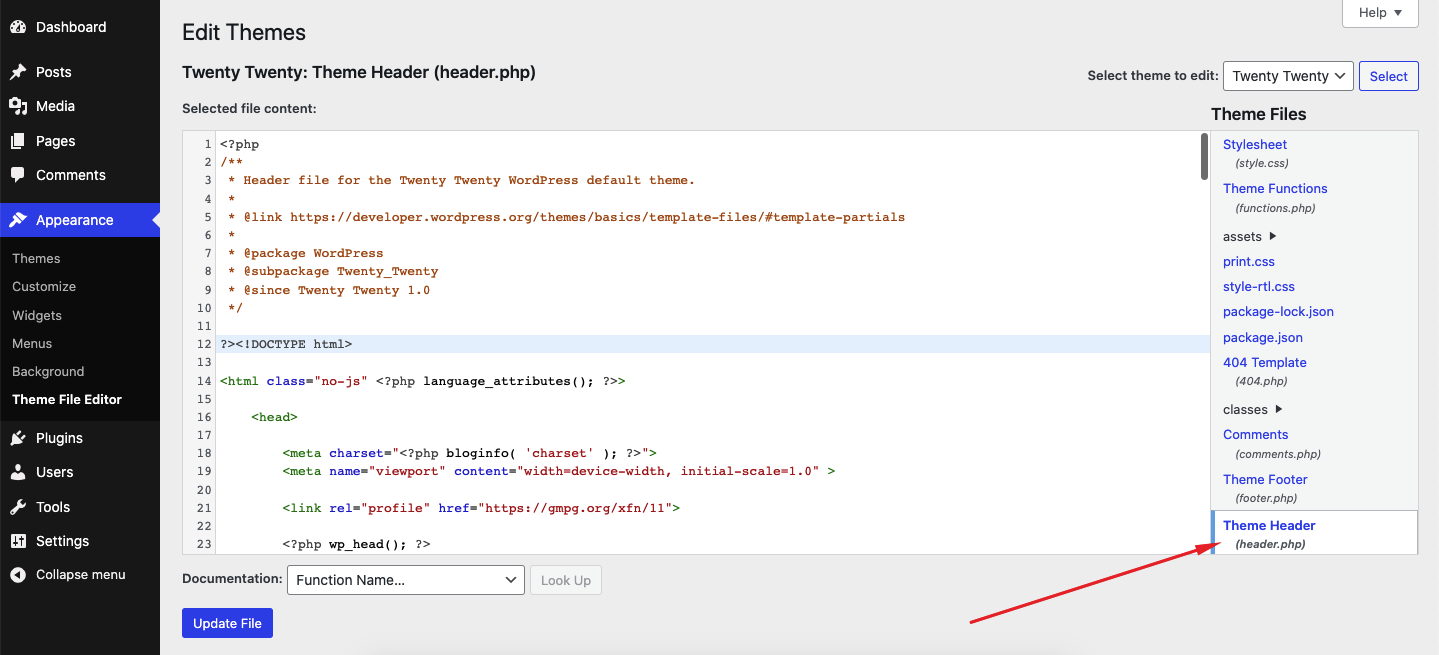Select the Dashboard icon in sidebar
1439x655 pixels.
[x=18, y=26]
